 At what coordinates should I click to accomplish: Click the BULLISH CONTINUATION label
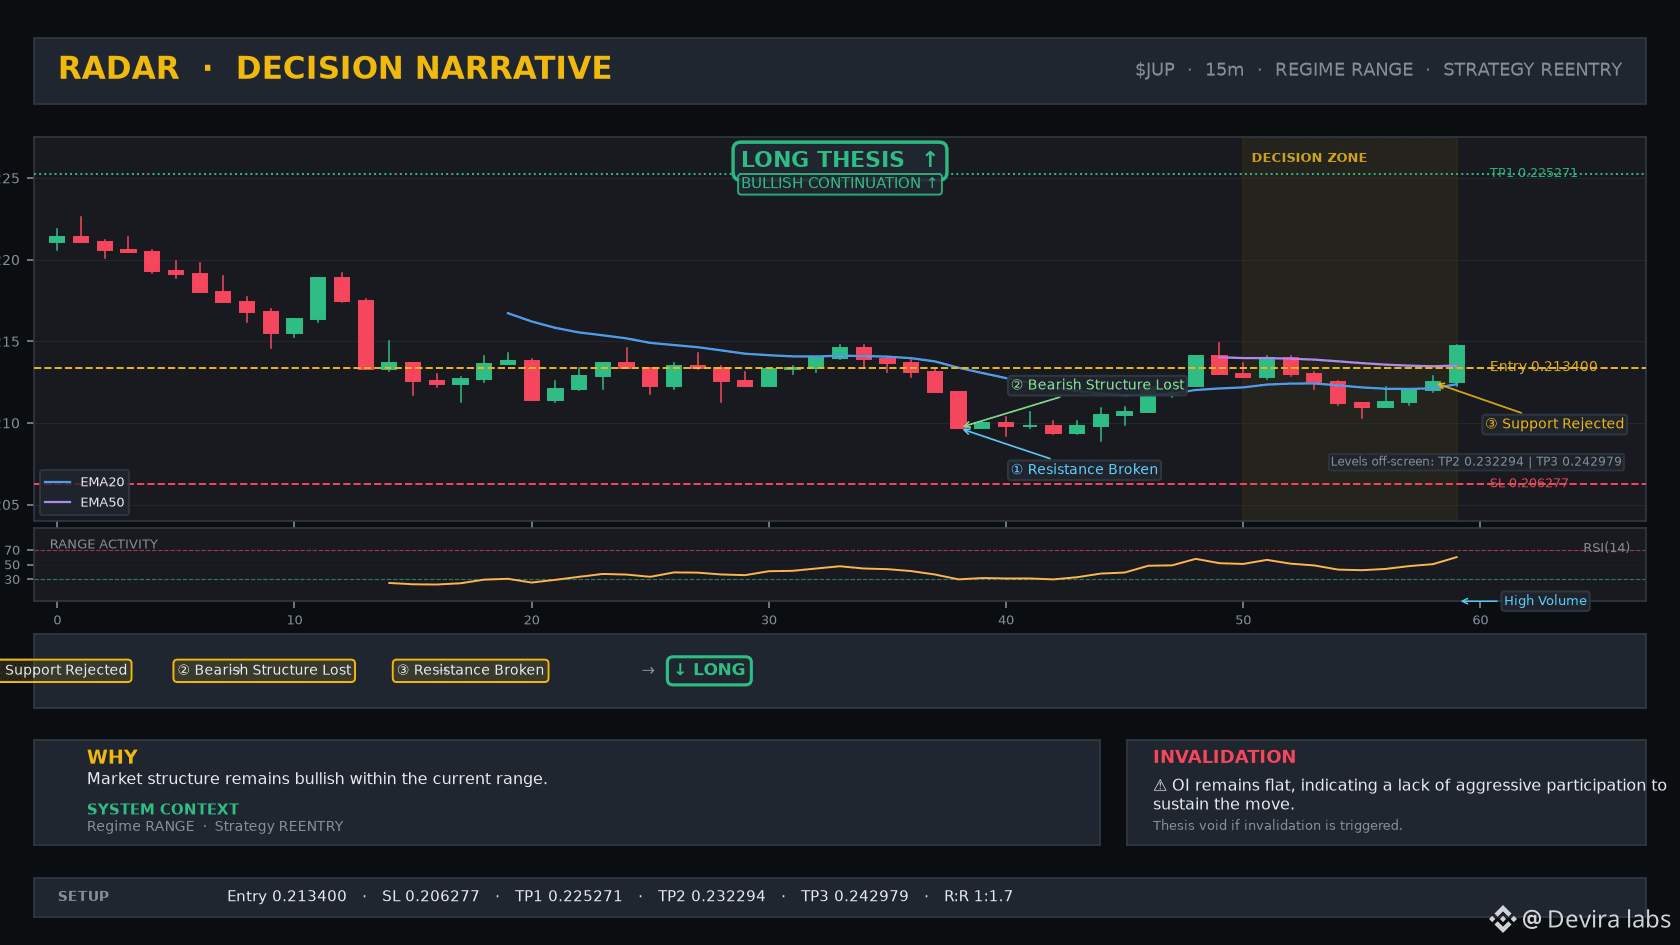tap(839, 183)
